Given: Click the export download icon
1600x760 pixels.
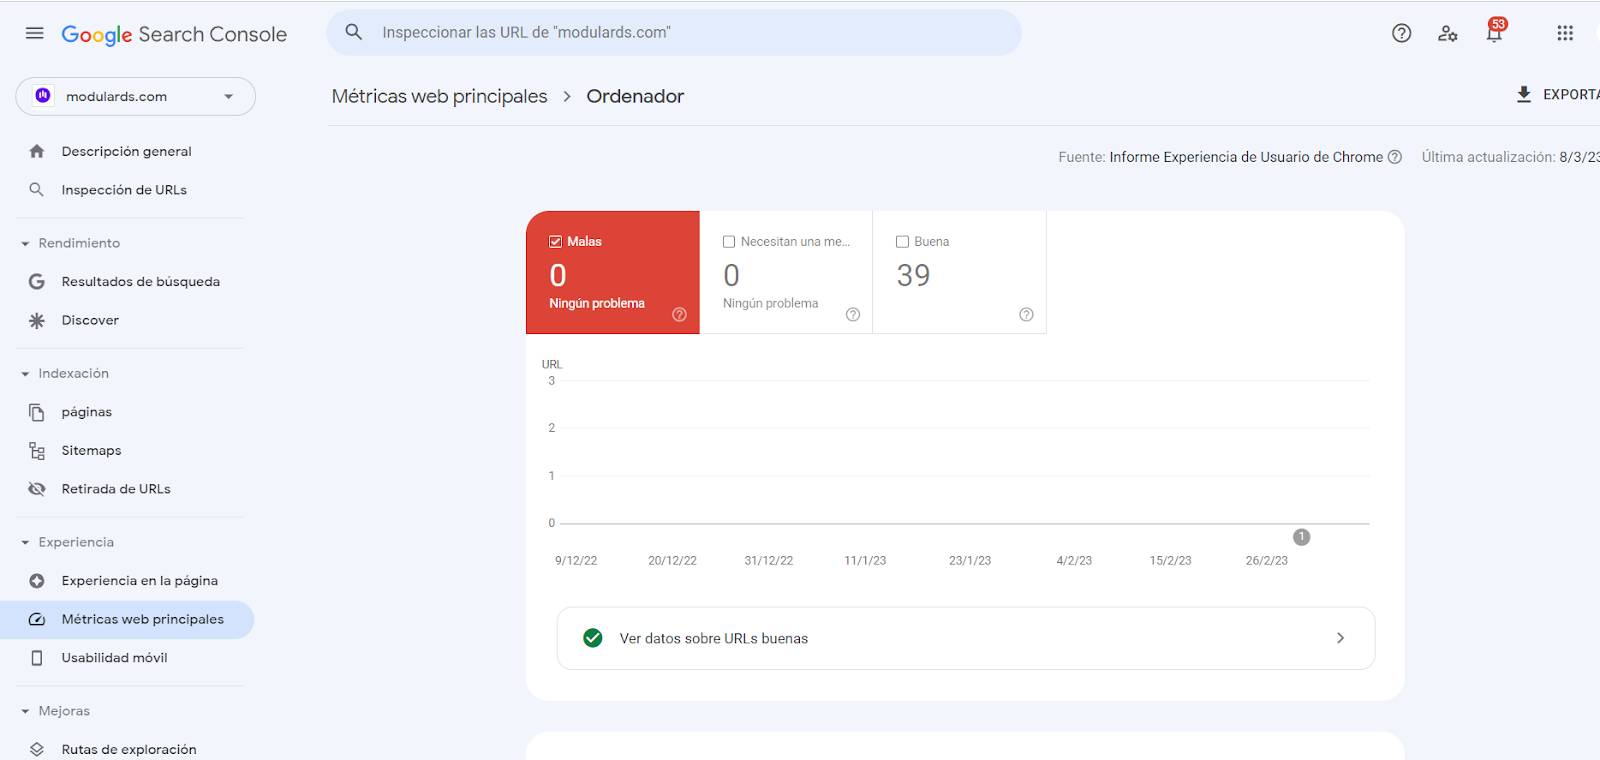Looking at the screenshot, I should click(1524, 94).
